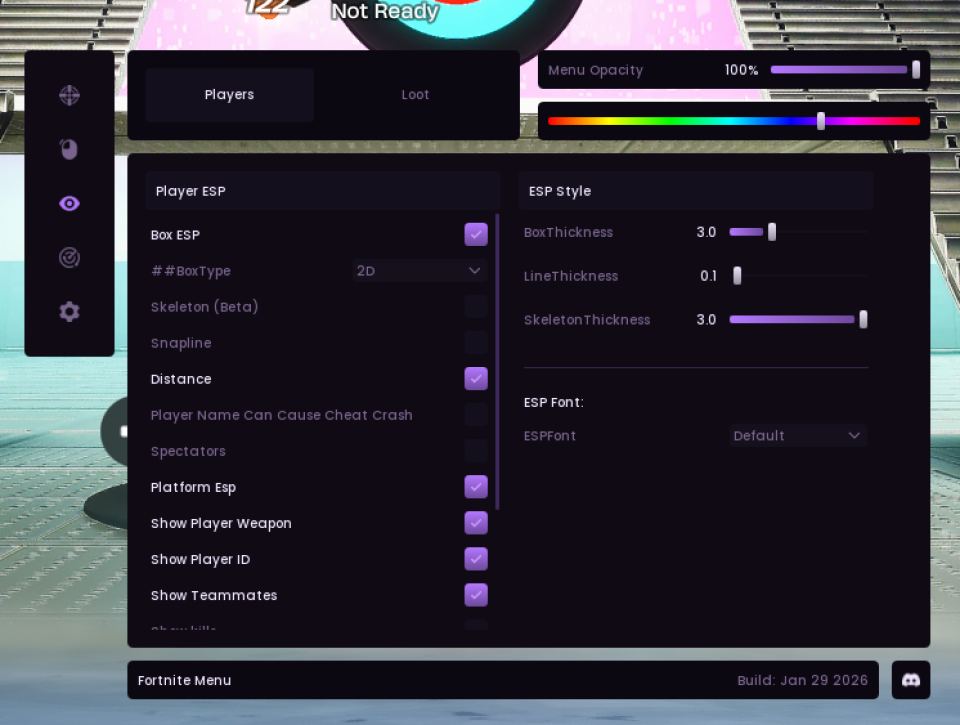Enable the Skeleton (Beta) checkbox
The height and width of the screenshot is (725, 960).
coord(476,307)
